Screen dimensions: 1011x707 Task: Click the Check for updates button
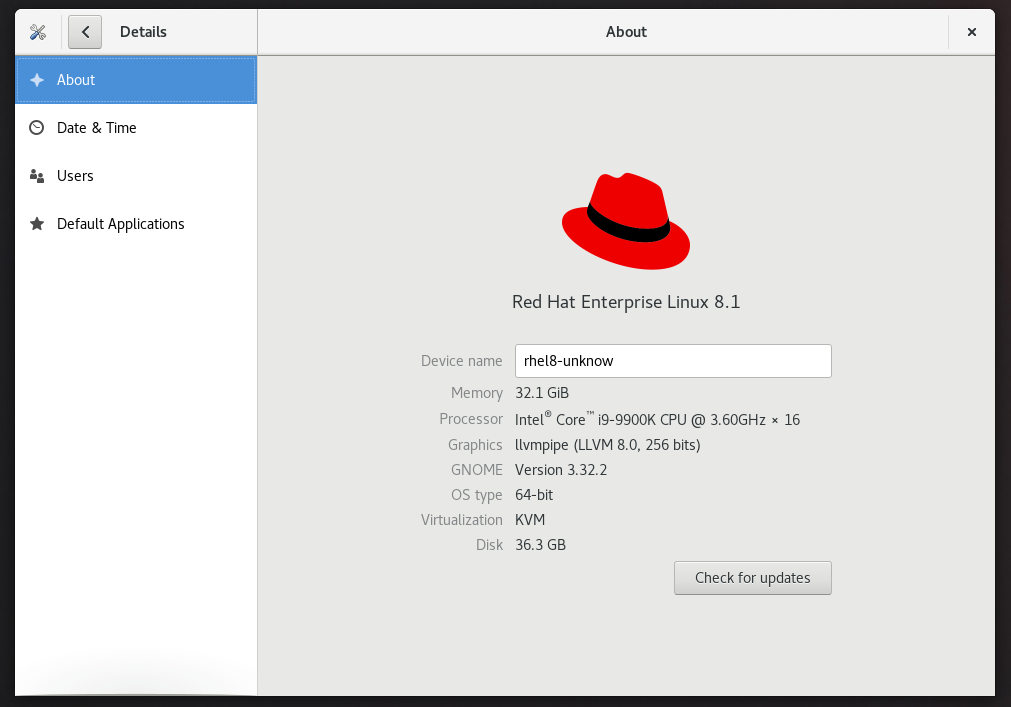752,578
